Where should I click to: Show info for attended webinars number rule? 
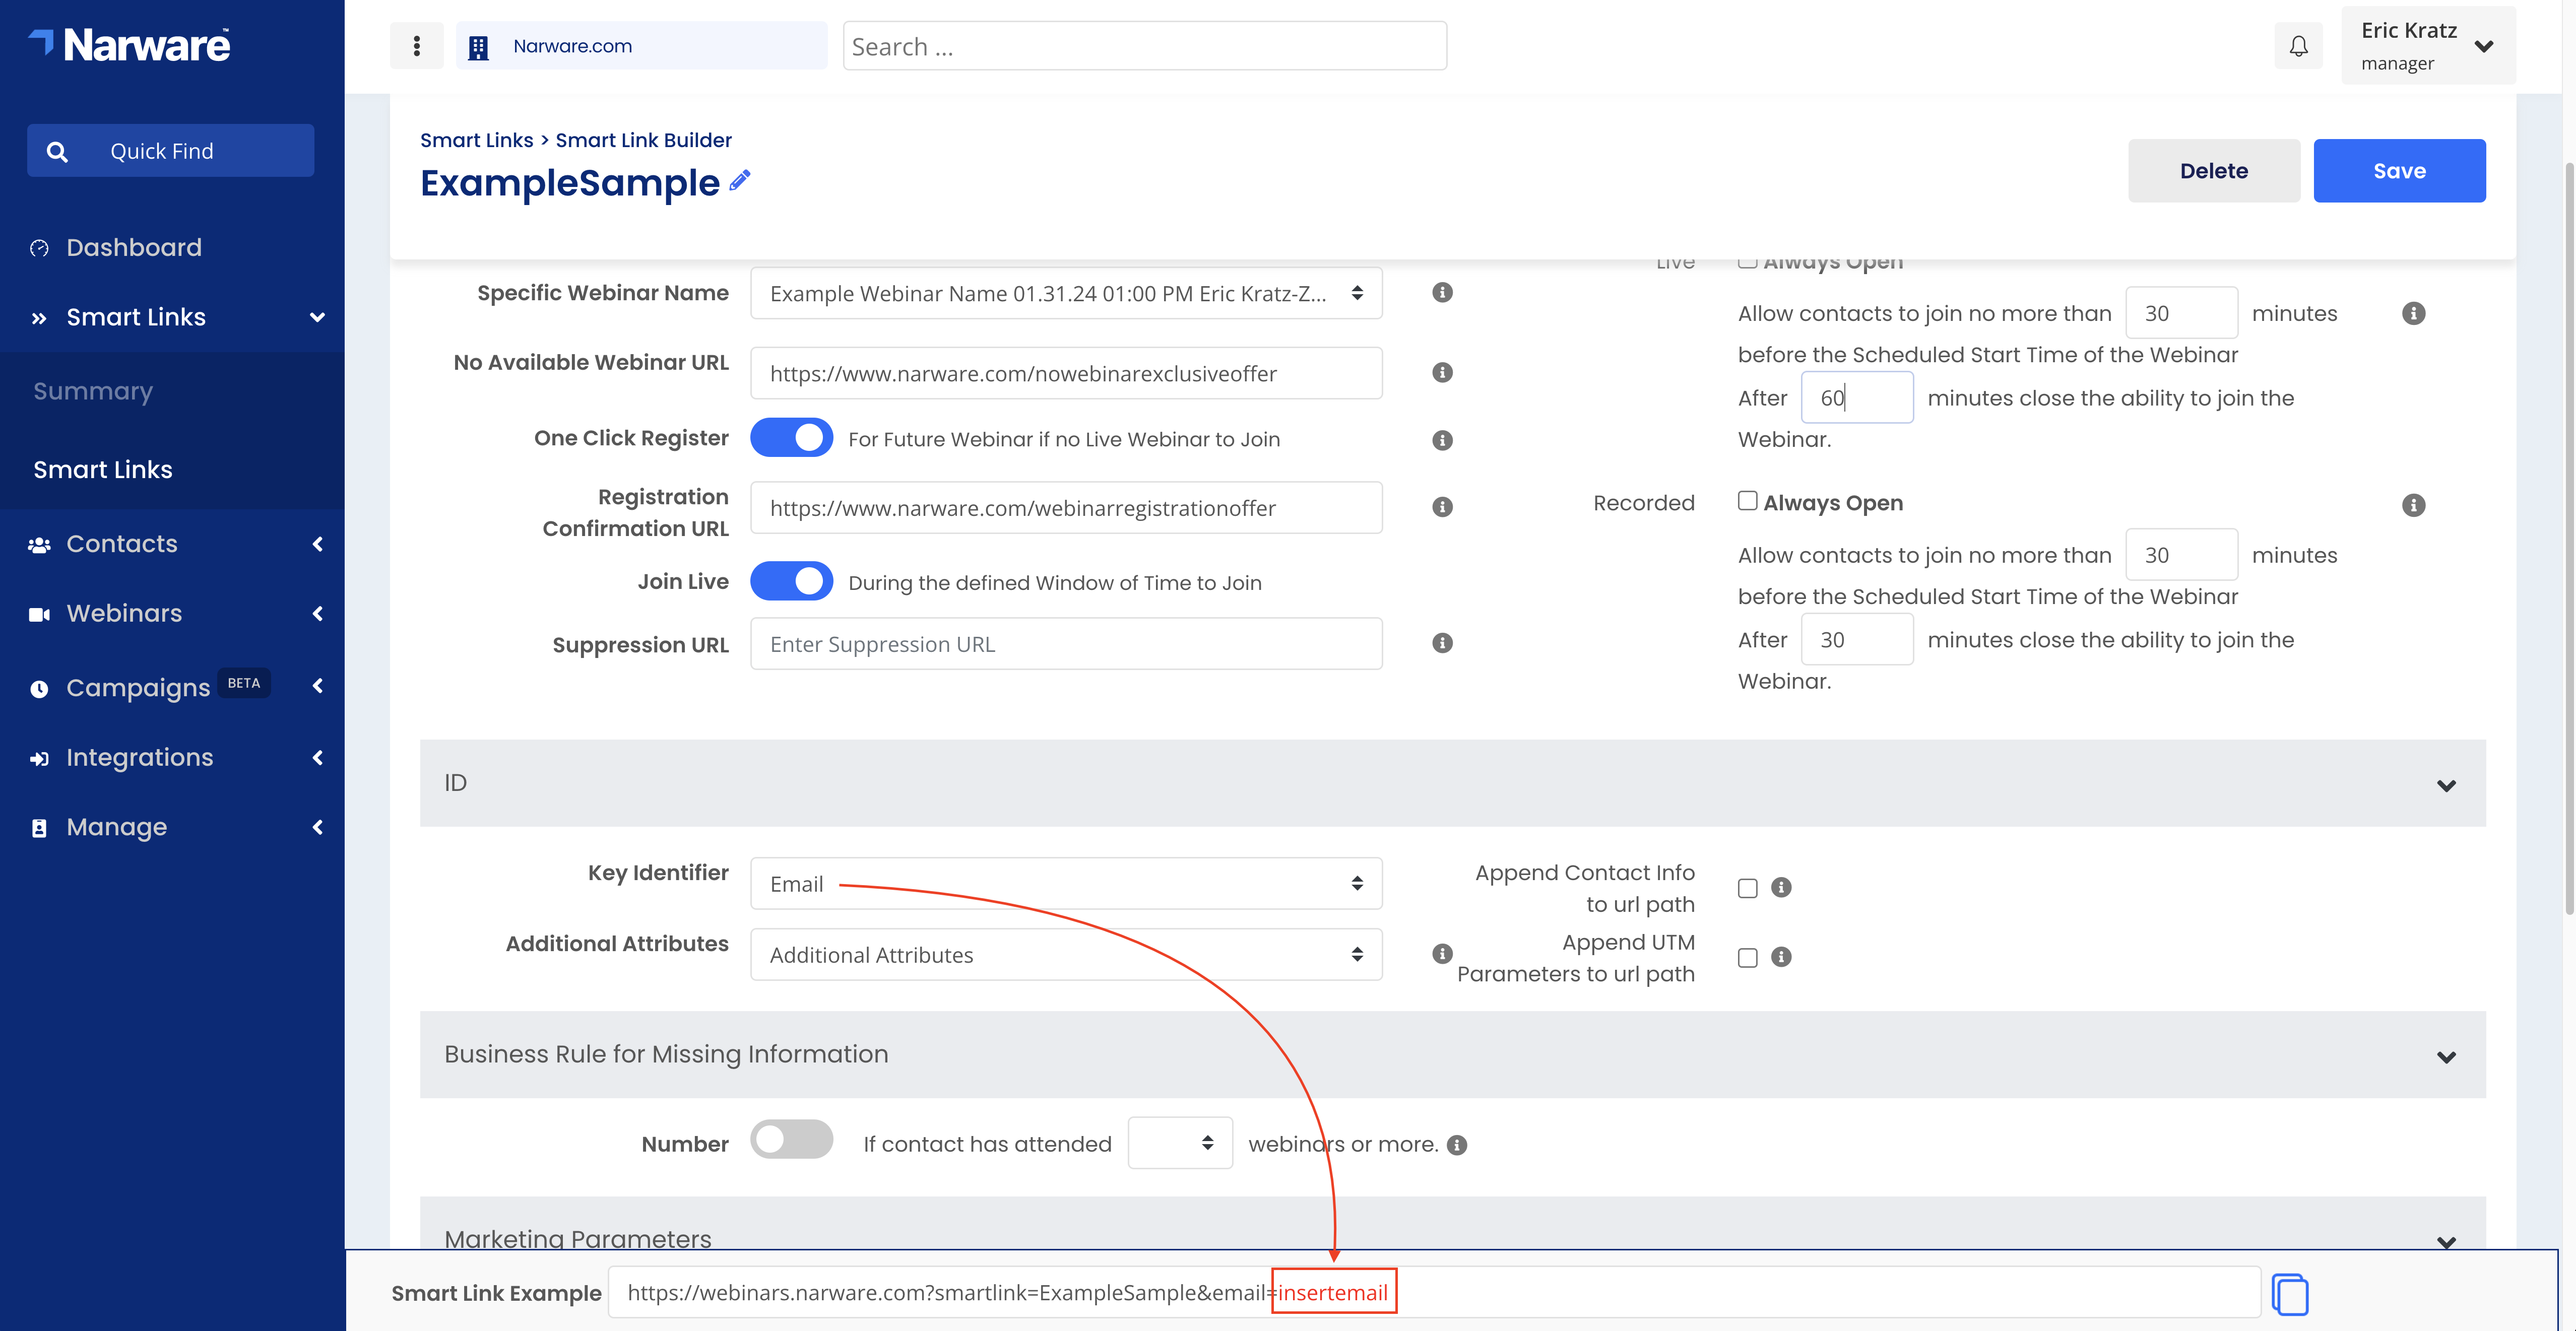tap(1457, 1145)
